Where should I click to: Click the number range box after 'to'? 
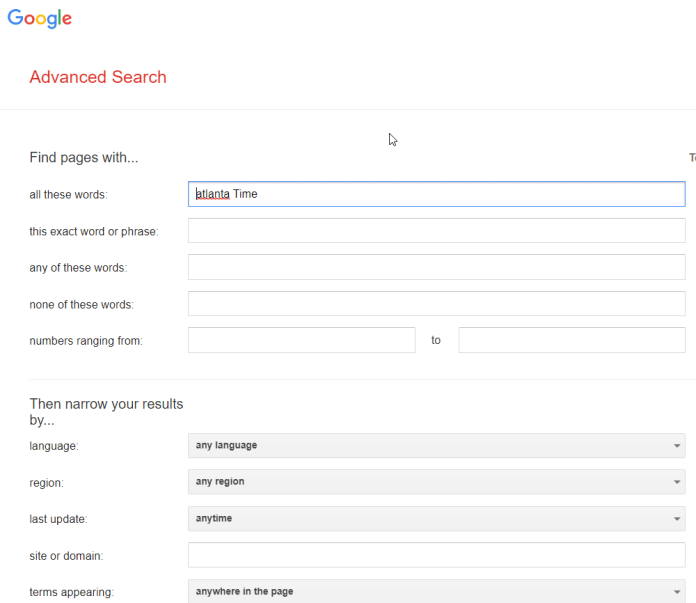pyautogui.click(x=571, y=340)
